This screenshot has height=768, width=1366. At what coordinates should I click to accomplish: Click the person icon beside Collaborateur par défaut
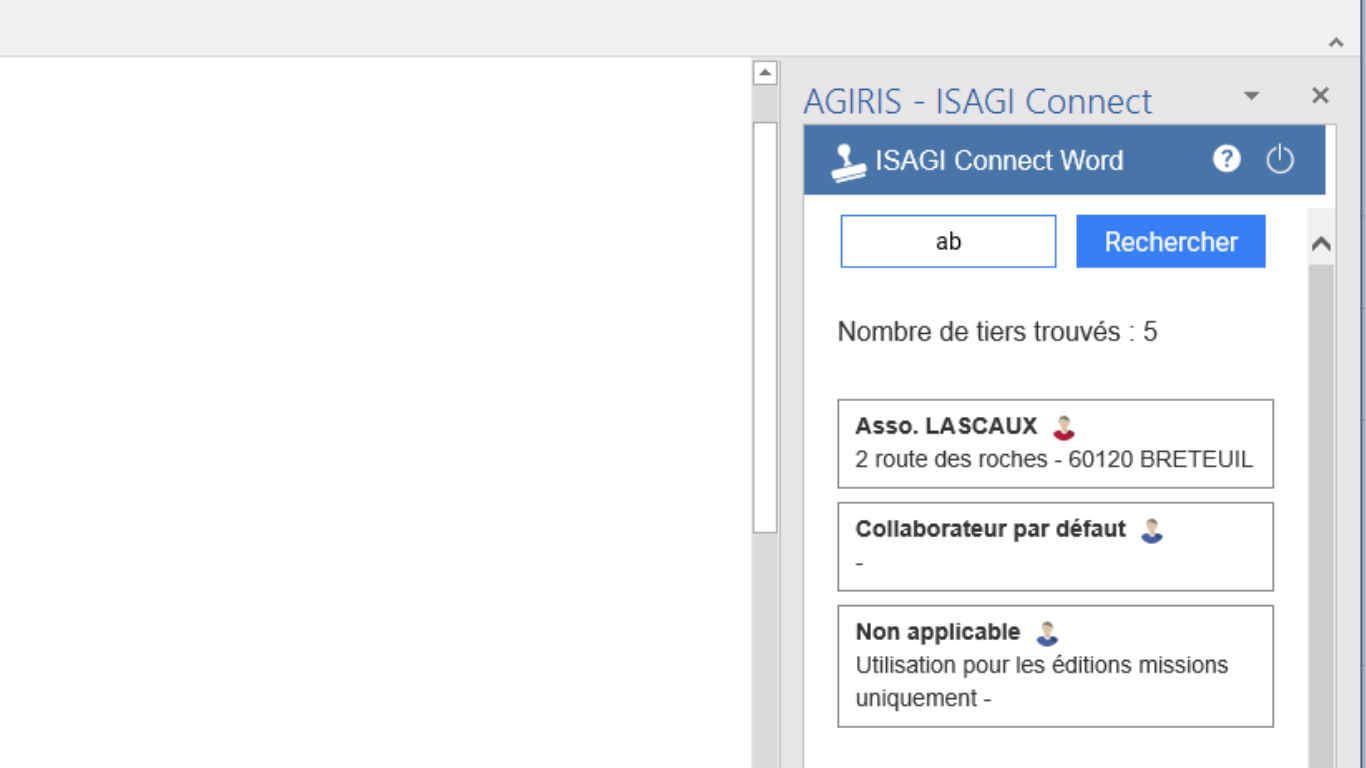click(1152, 531)
